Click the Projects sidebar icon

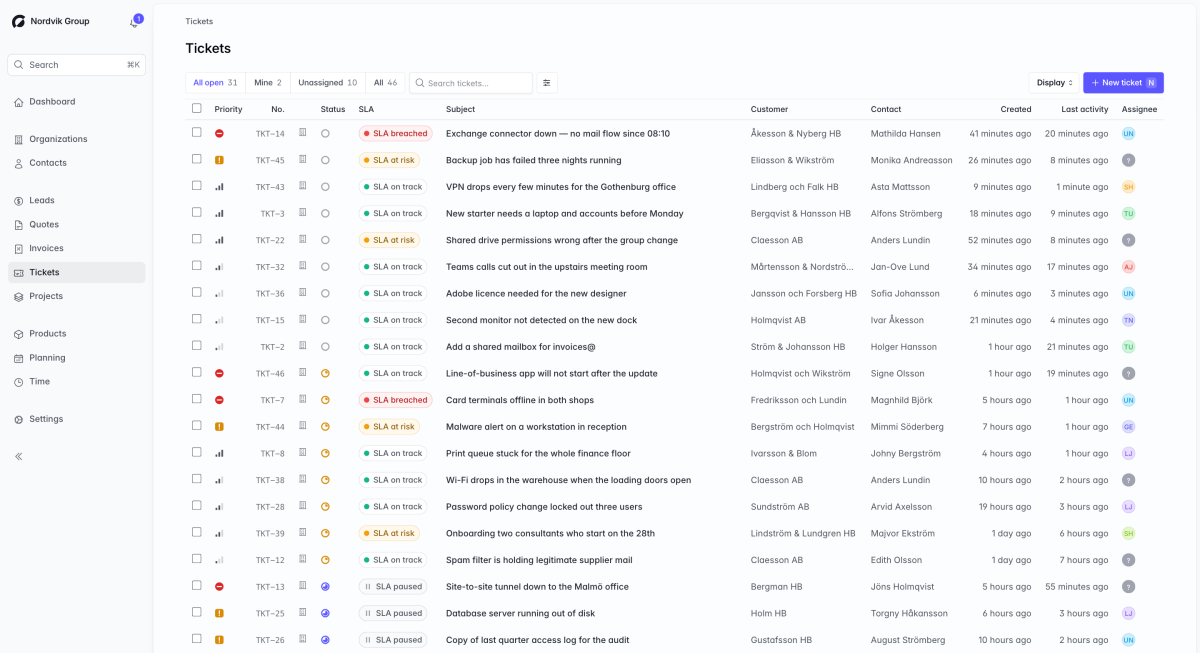19,297
